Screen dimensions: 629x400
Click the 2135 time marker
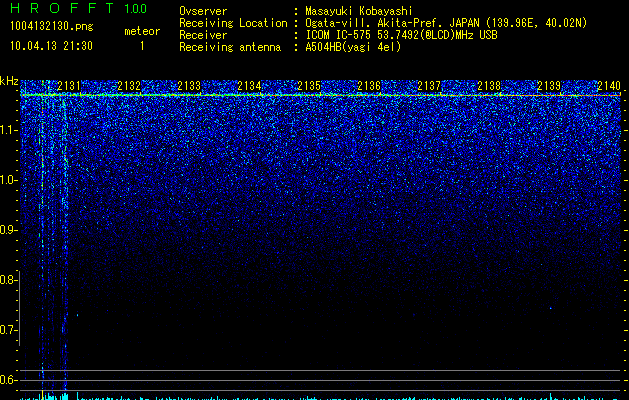click(309, 86)
